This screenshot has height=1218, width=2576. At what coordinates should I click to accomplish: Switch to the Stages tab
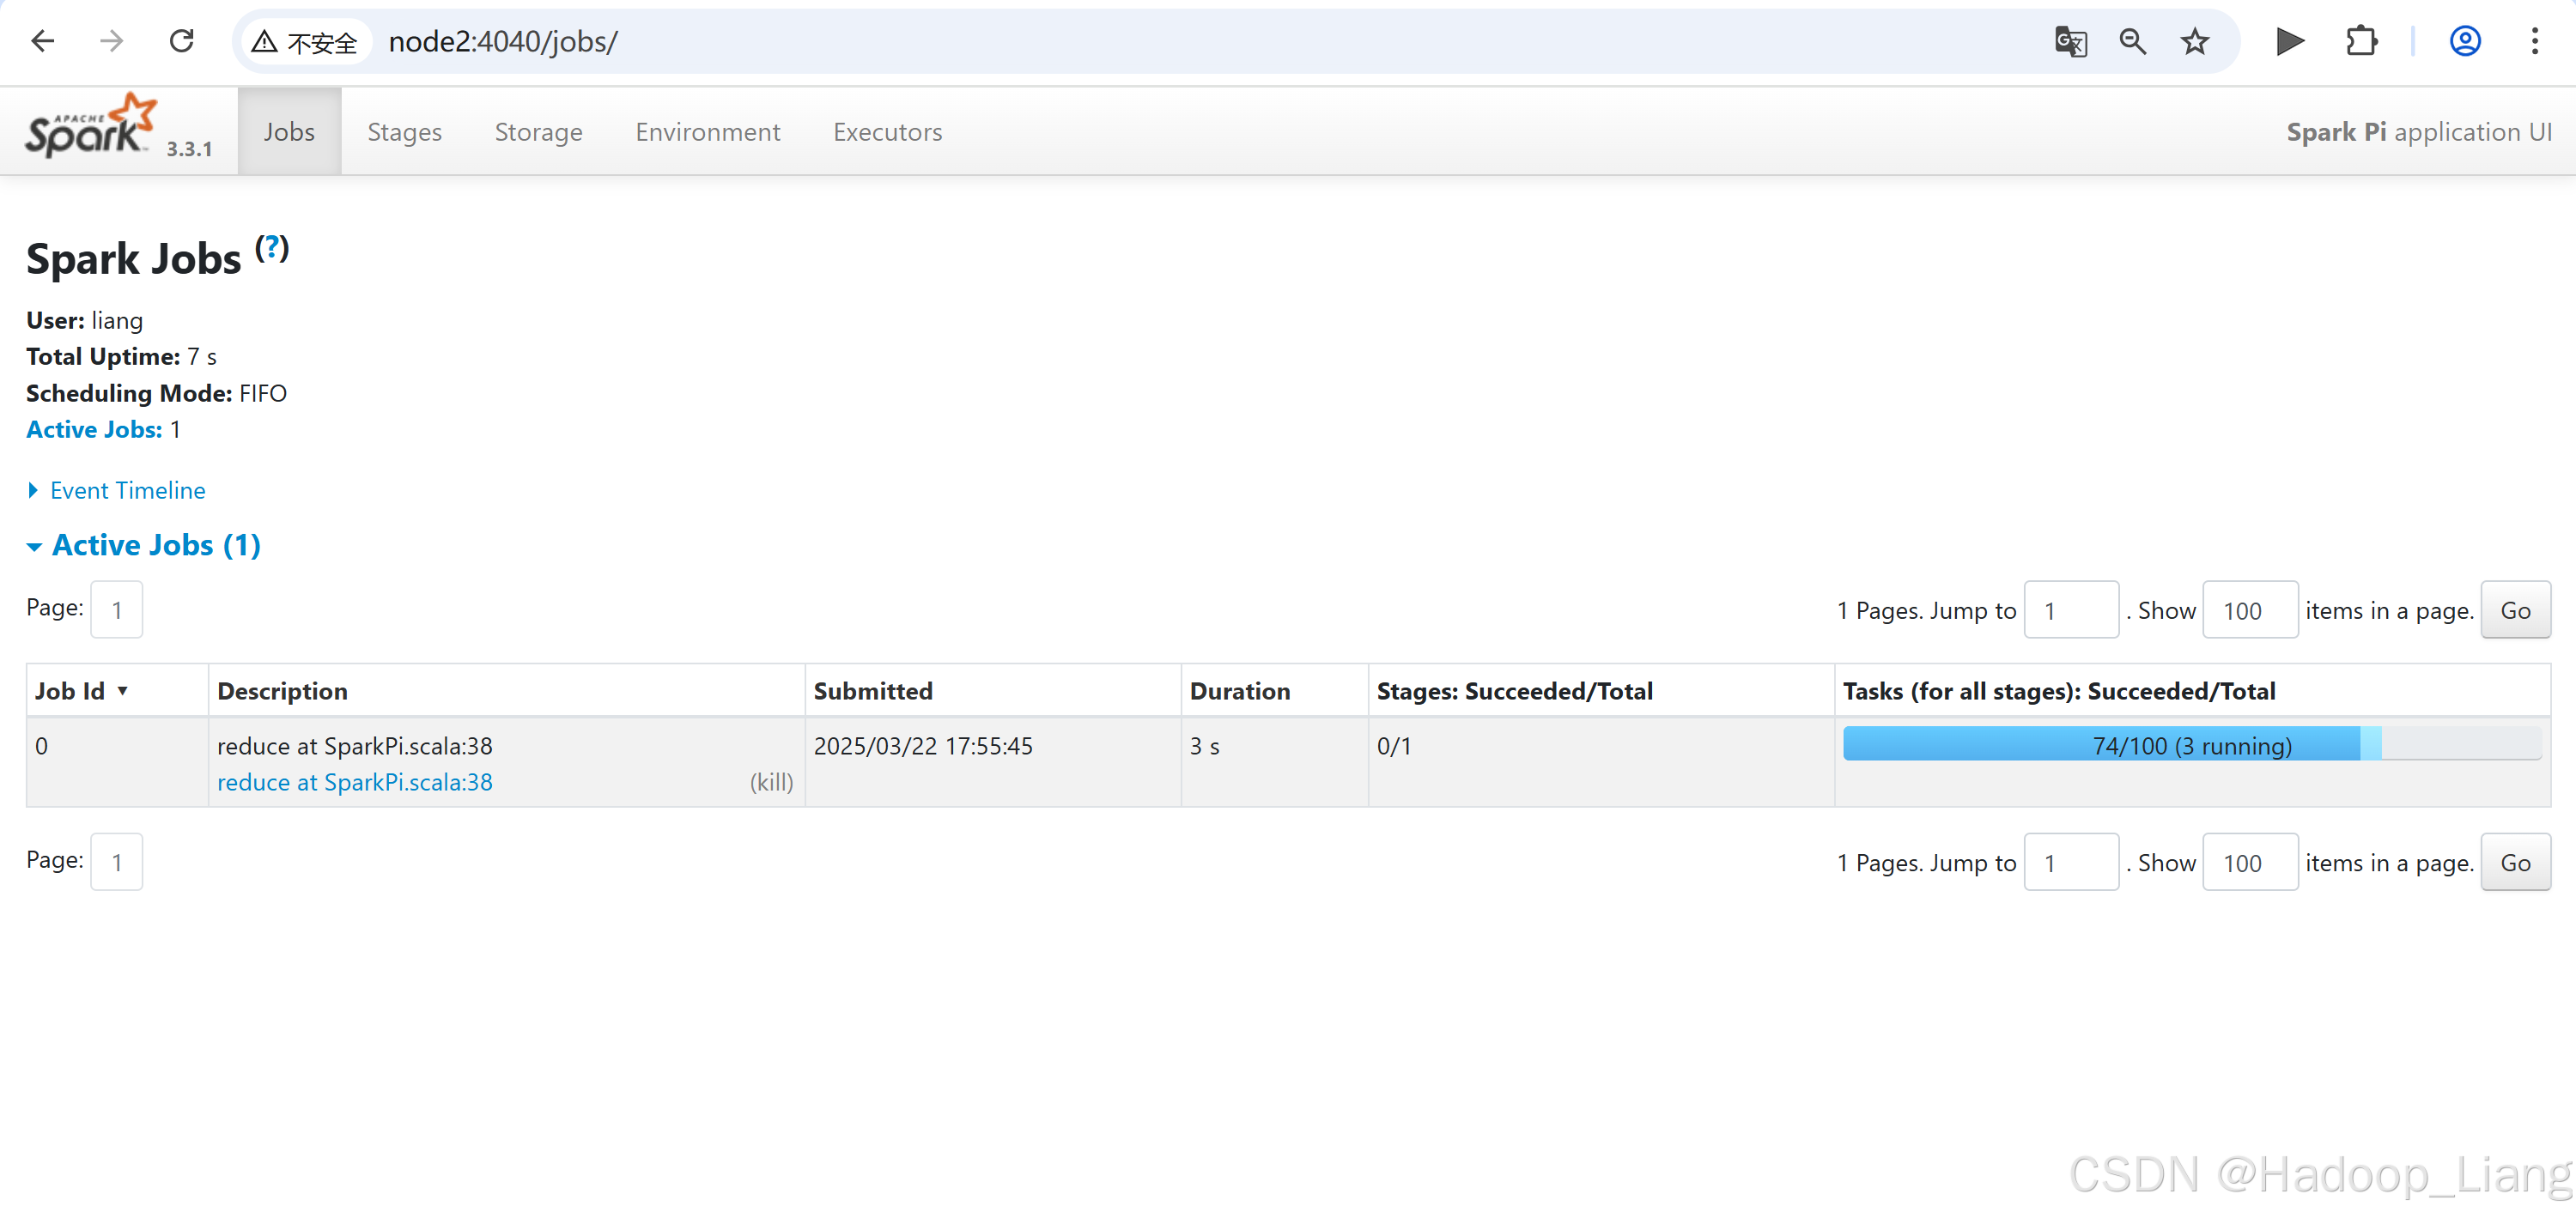[x=404, y=132]
